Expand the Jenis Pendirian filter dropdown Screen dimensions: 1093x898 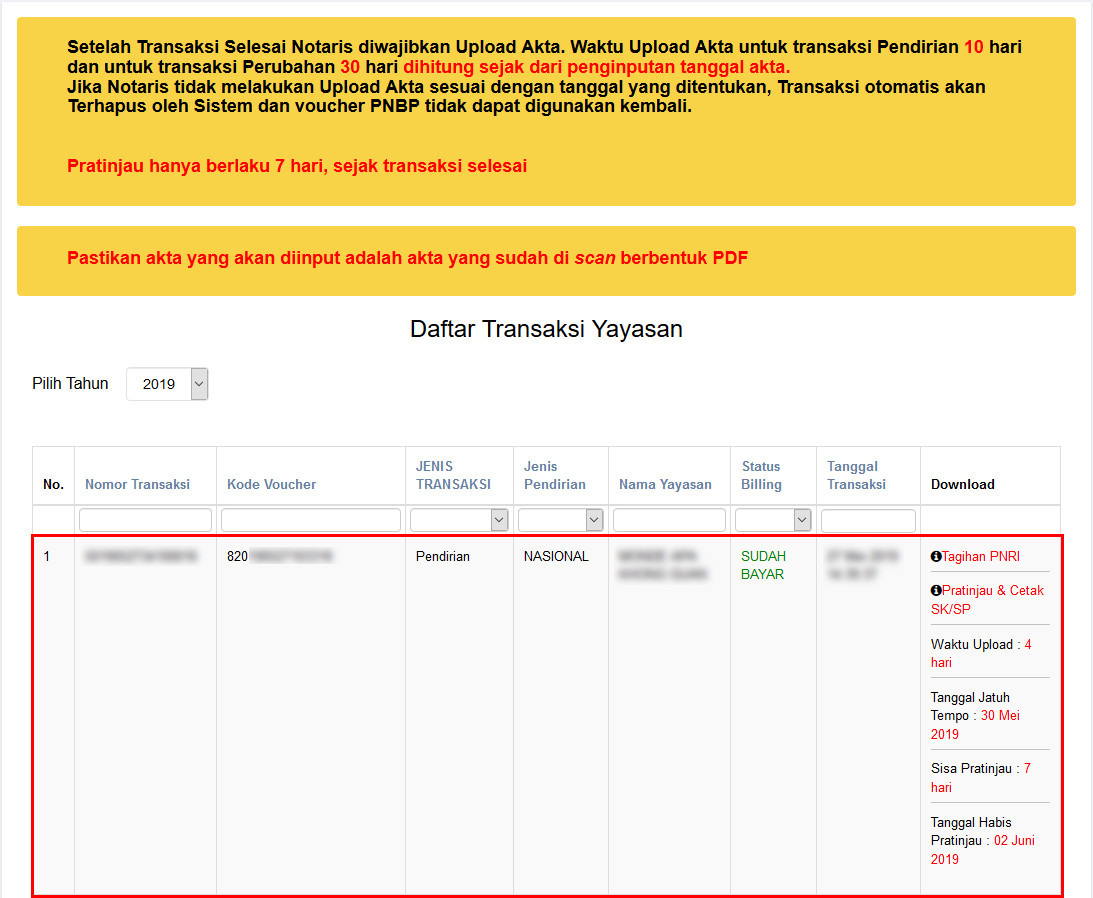[560, 520]
